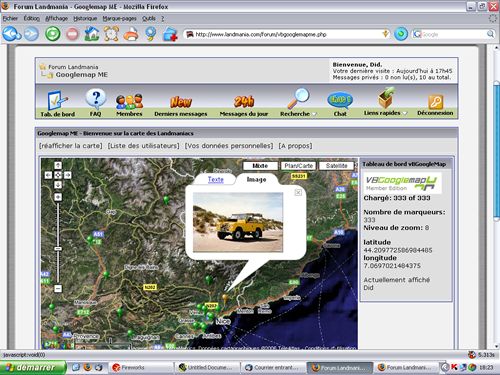
Task: Recenter map with the middle pan button
Action: tap(58, 175)
